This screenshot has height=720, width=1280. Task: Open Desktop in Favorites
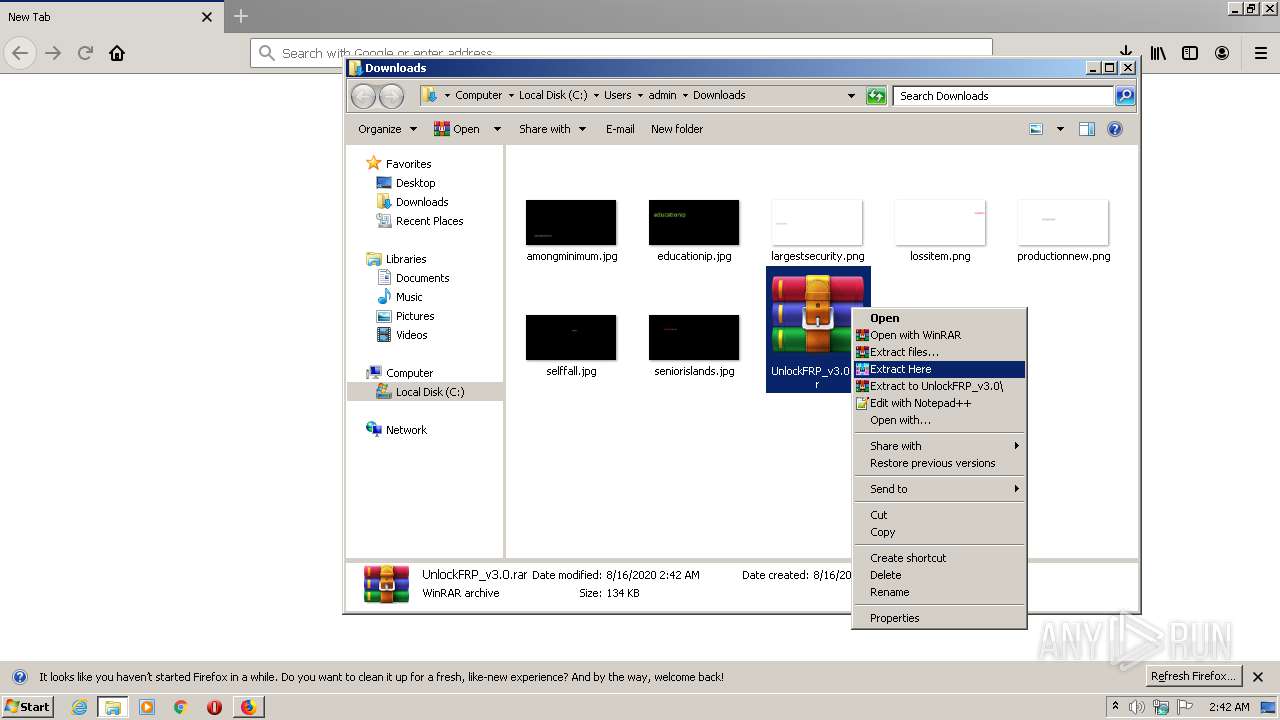(x=415, y=183)
